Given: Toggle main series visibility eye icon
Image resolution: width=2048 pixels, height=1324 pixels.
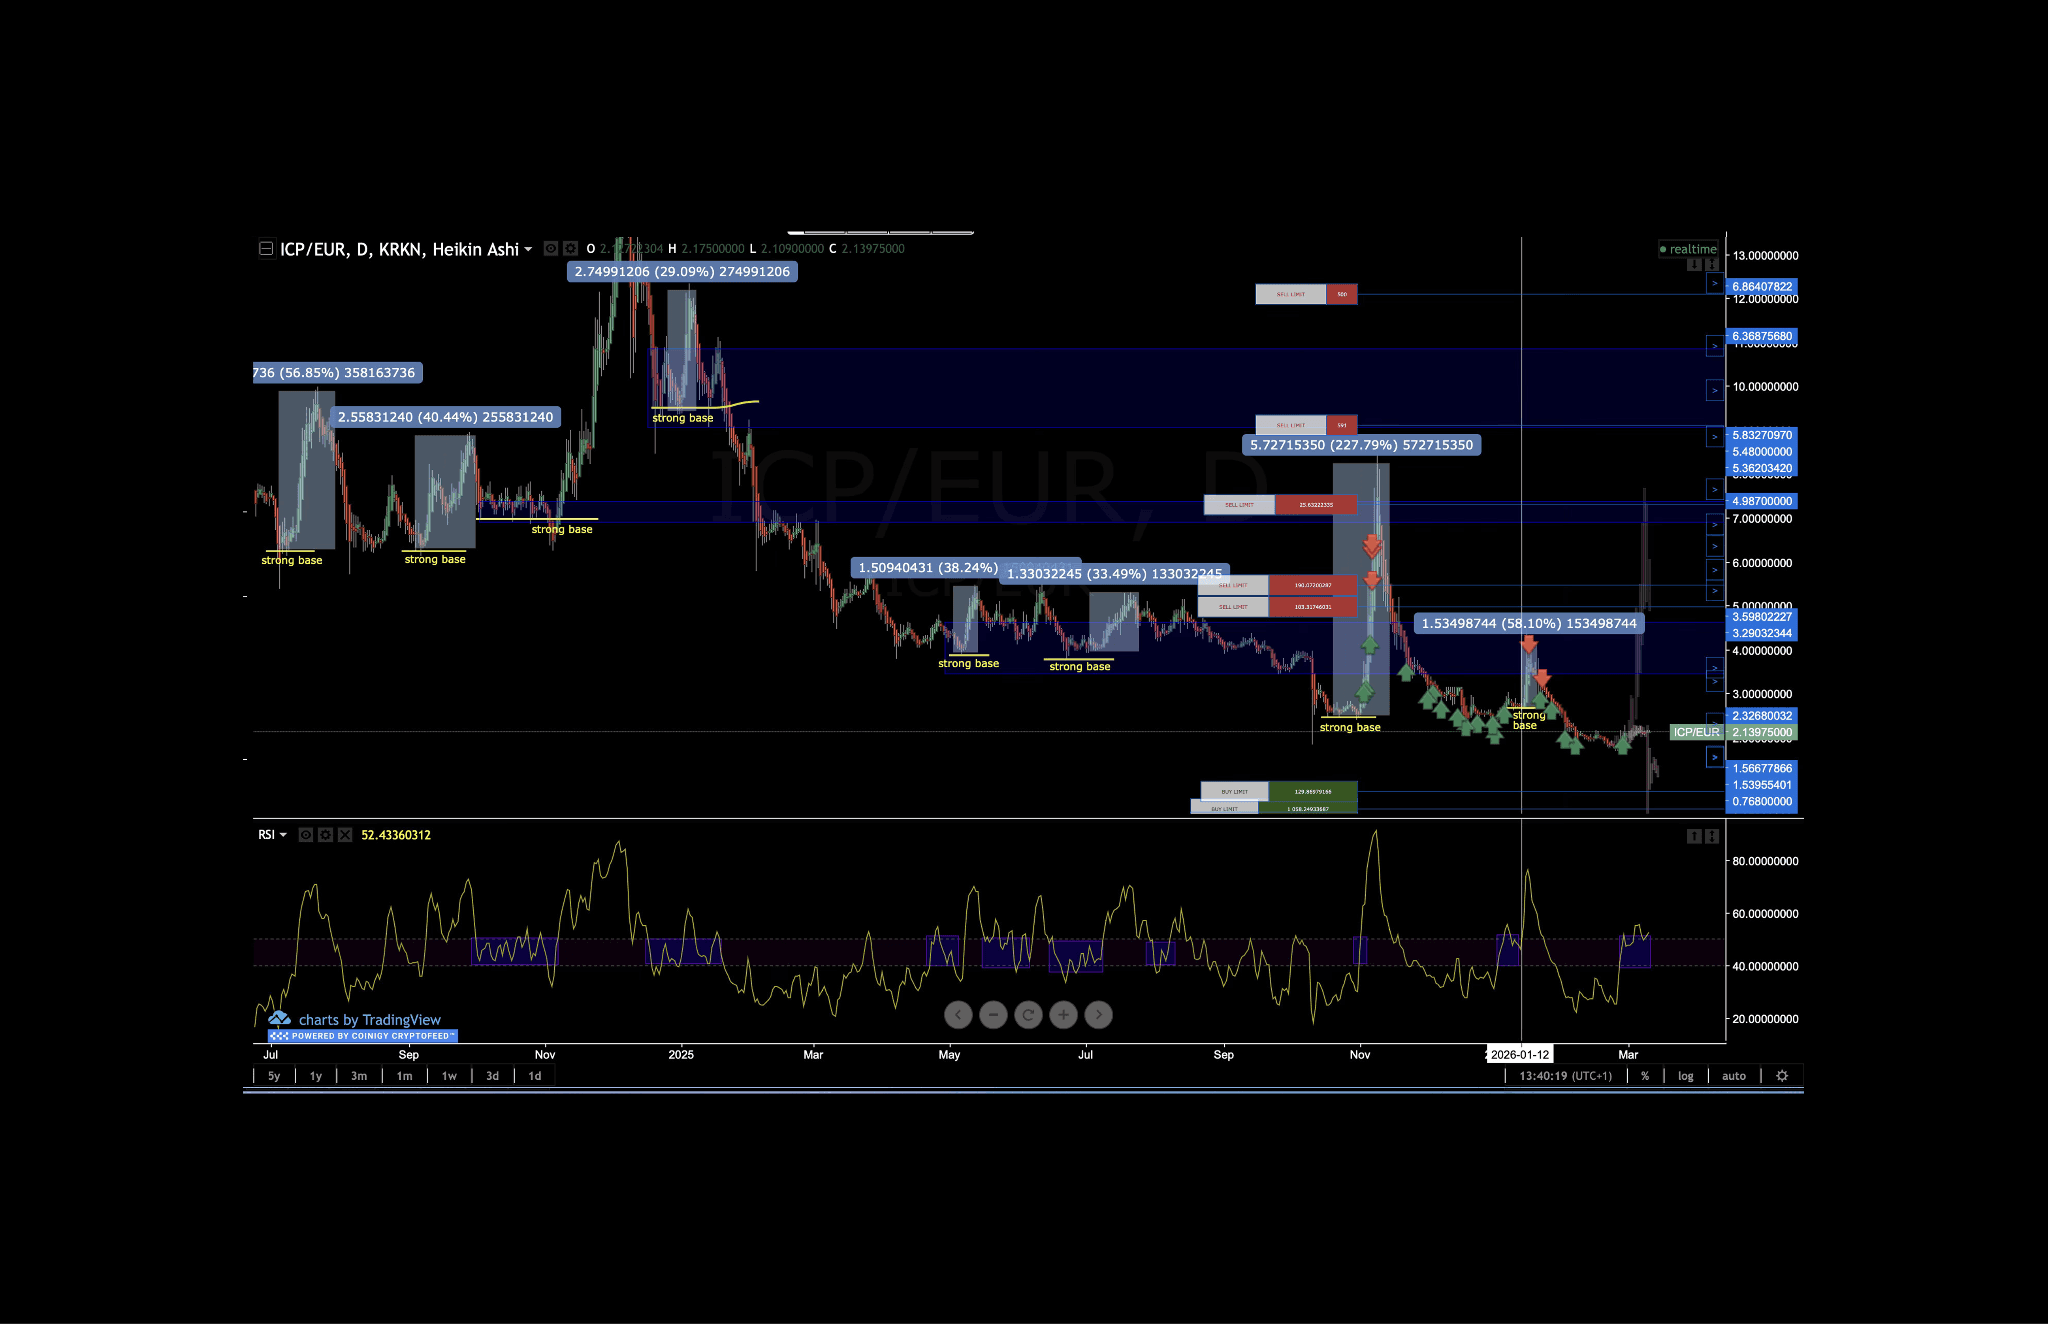Looking at the screenshot, I should (x=550, y=249).
